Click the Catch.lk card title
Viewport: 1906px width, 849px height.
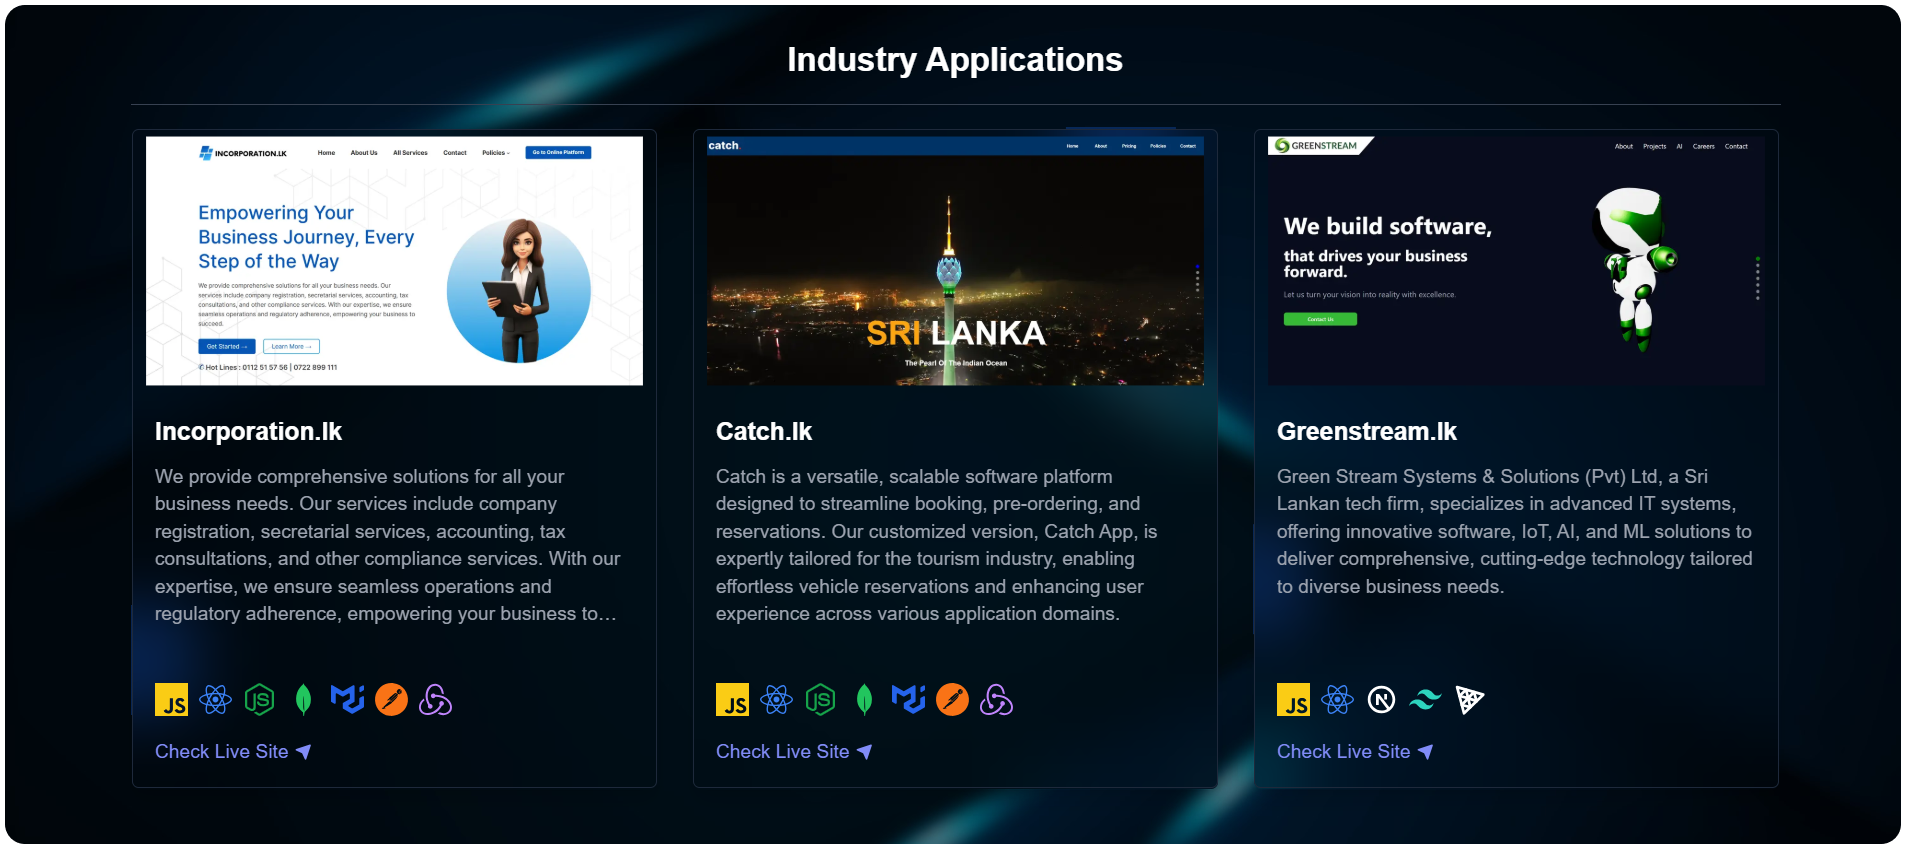coord(764,431)
